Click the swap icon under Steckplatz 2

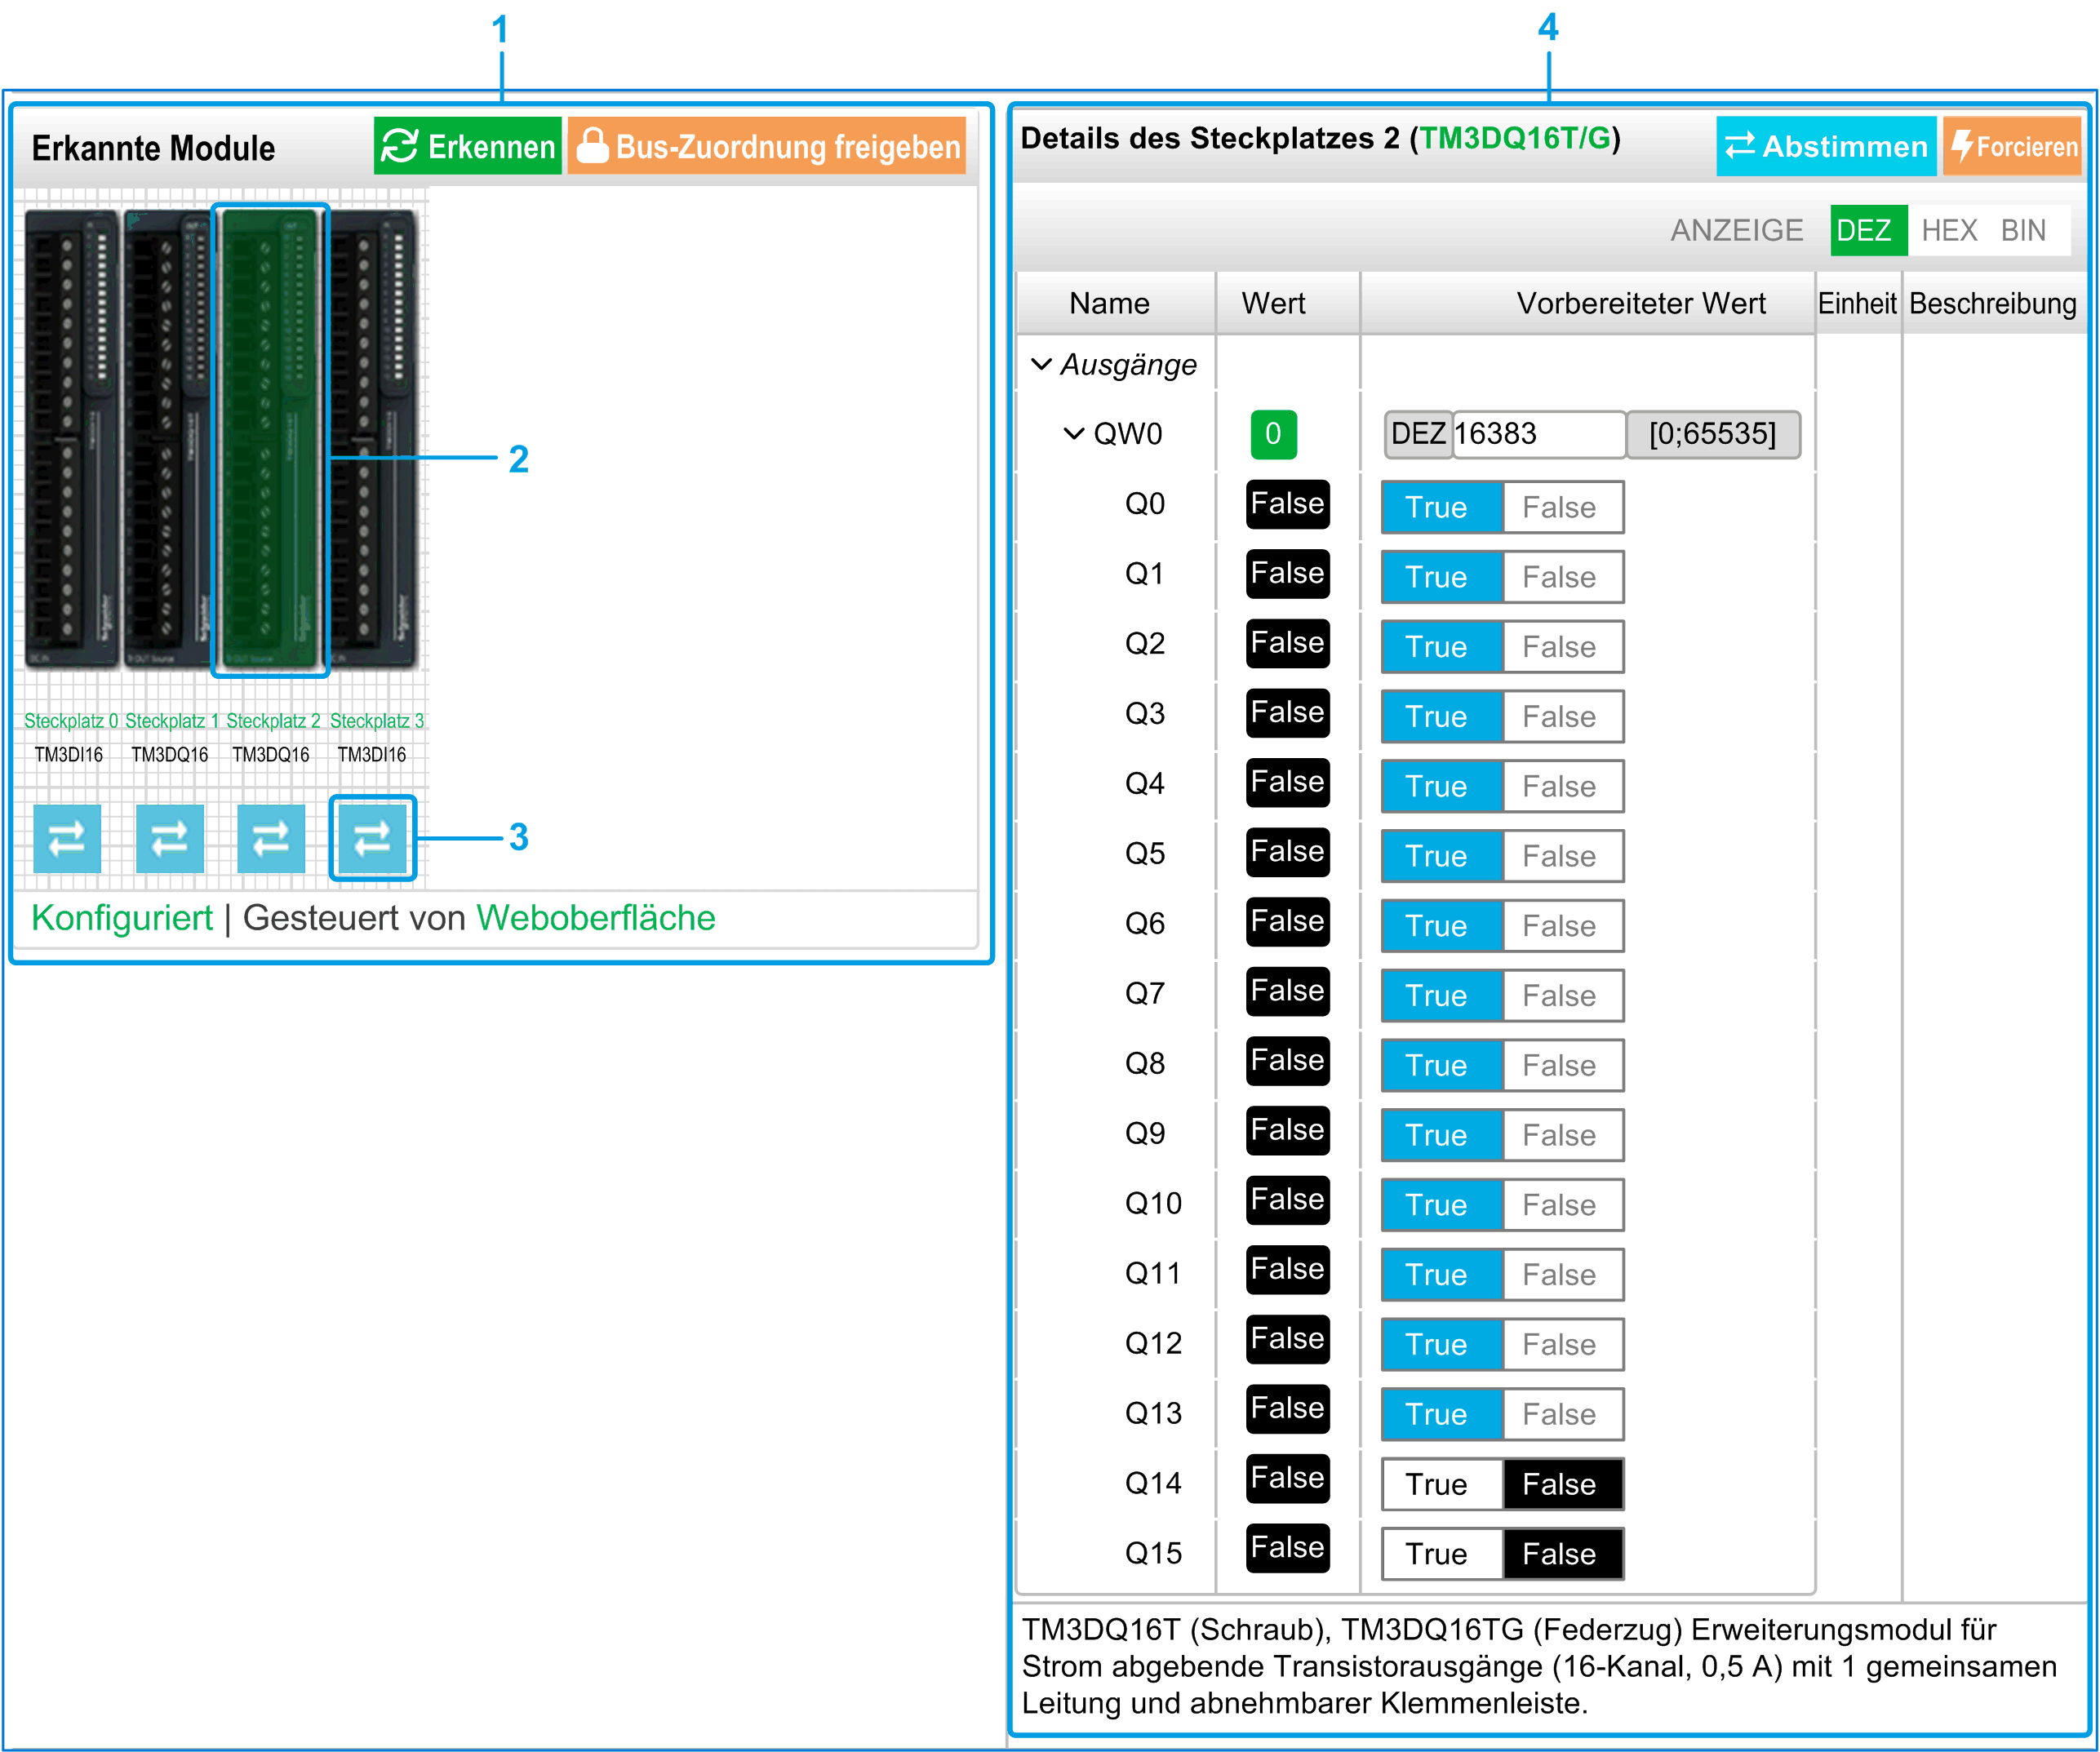[271, 838]
